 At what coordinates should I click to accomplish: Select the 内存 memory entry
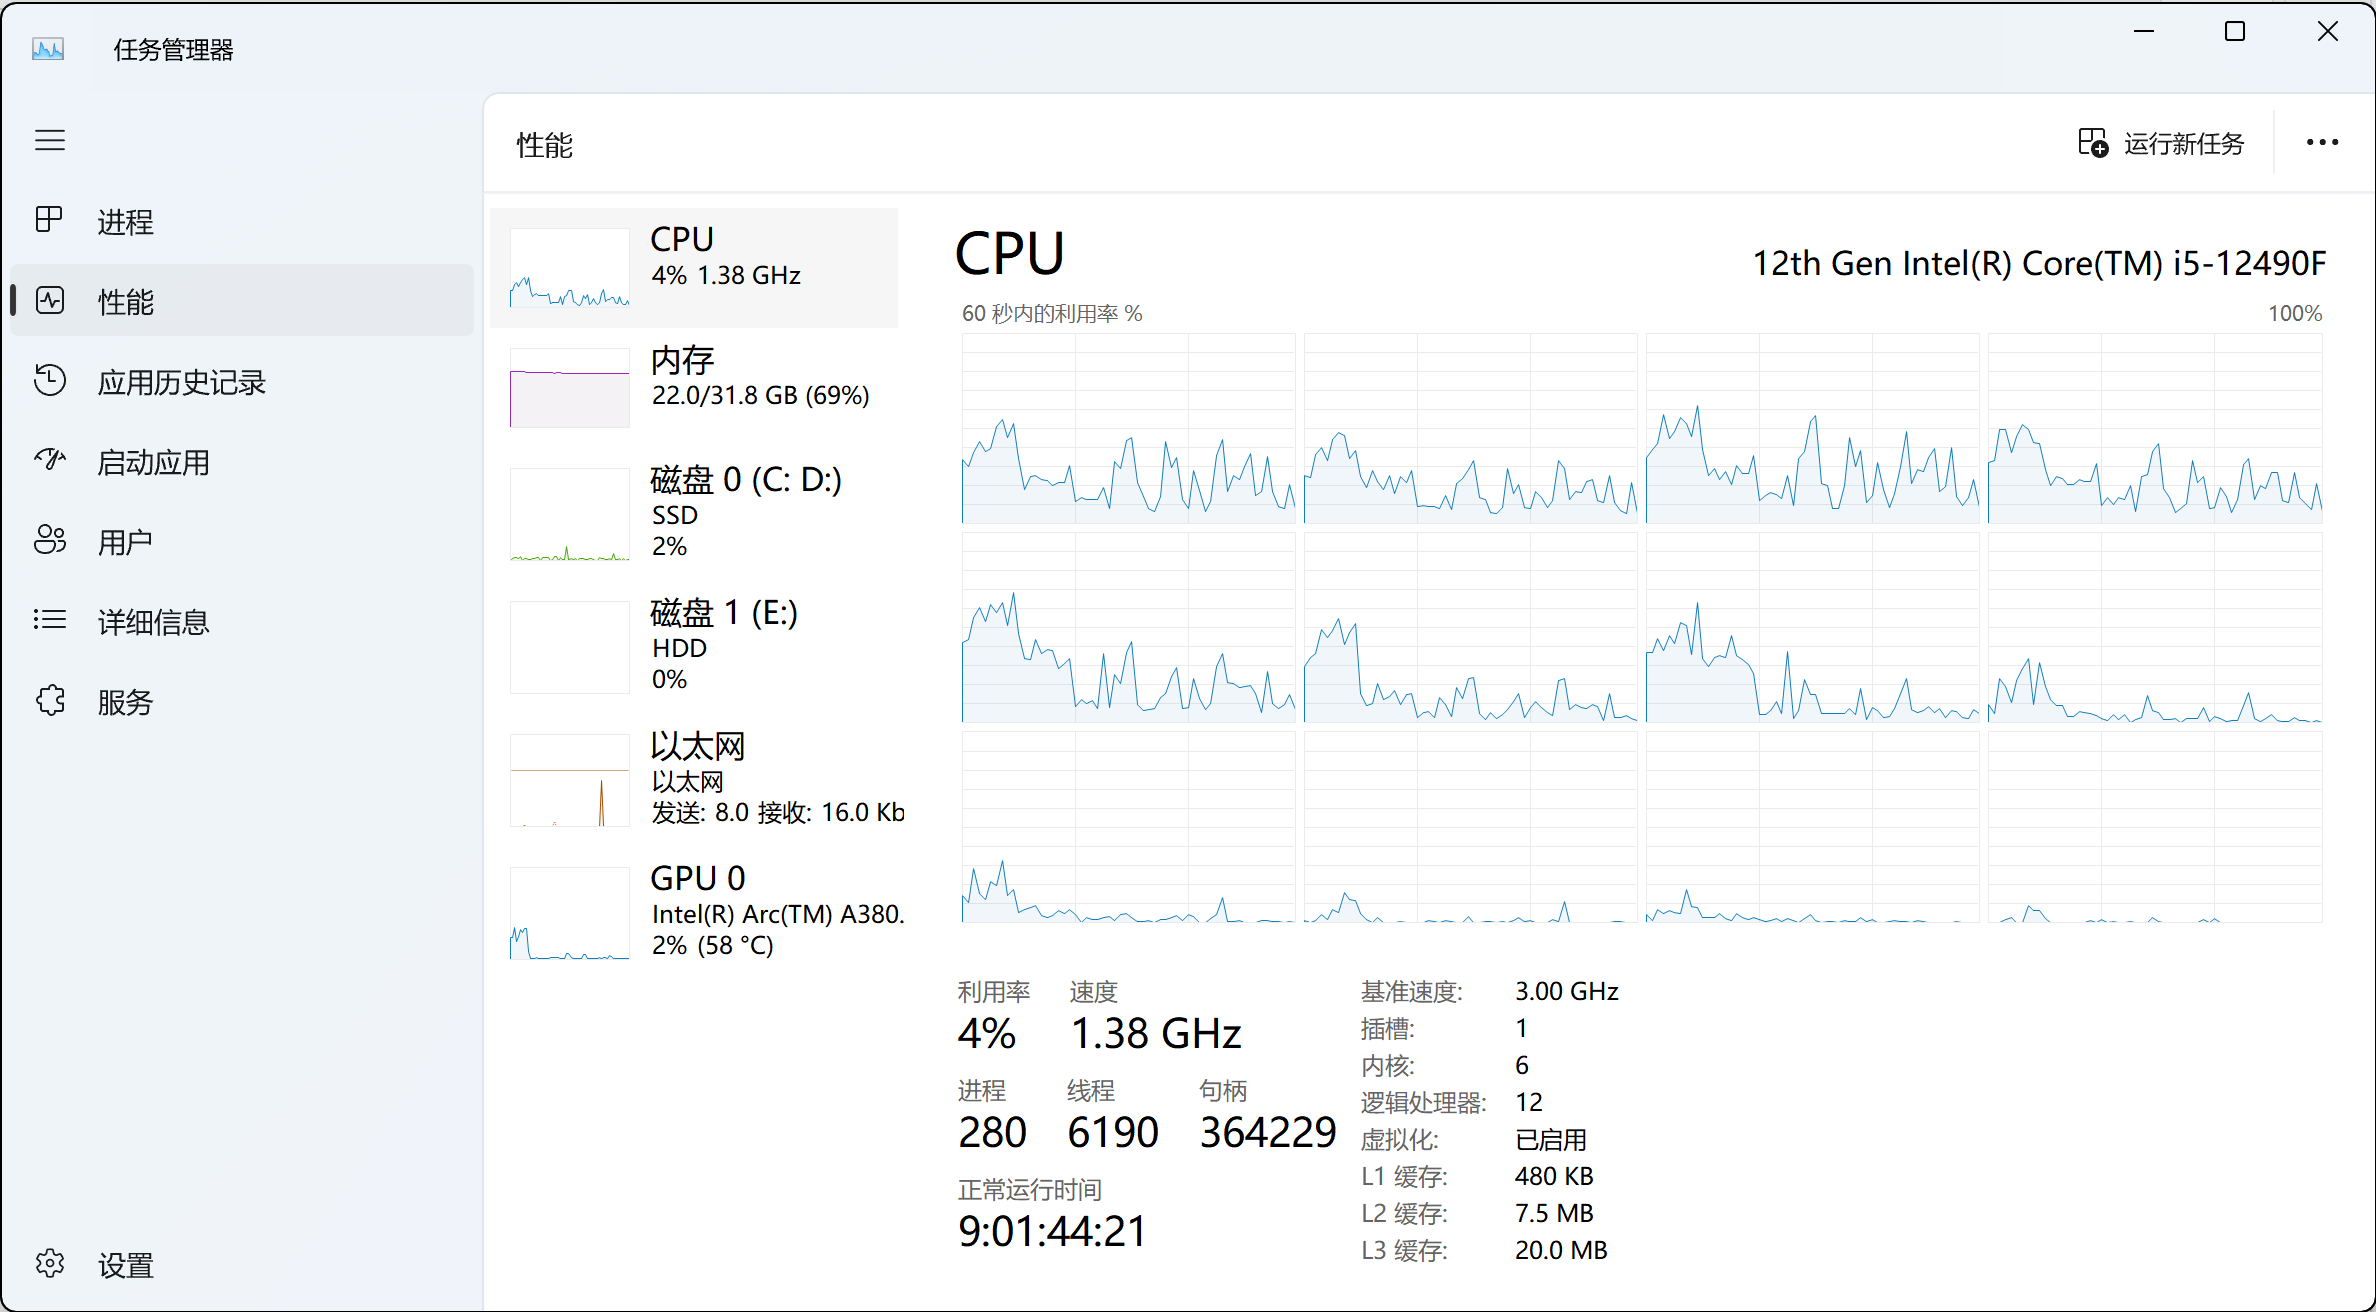click(x=694, y=387)
